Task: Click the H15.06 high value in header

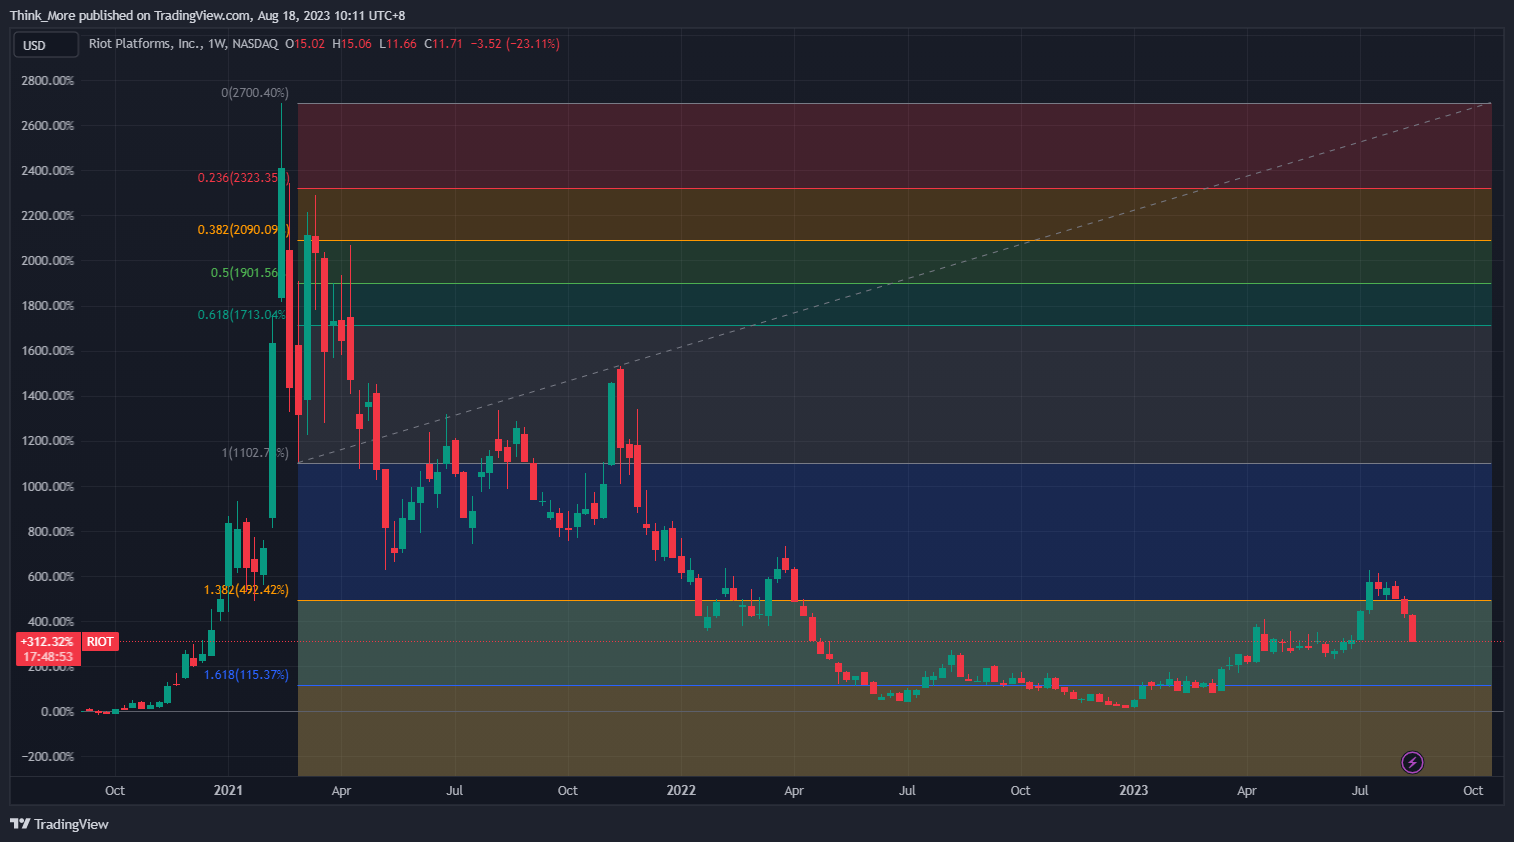Action: pos(352,44)
